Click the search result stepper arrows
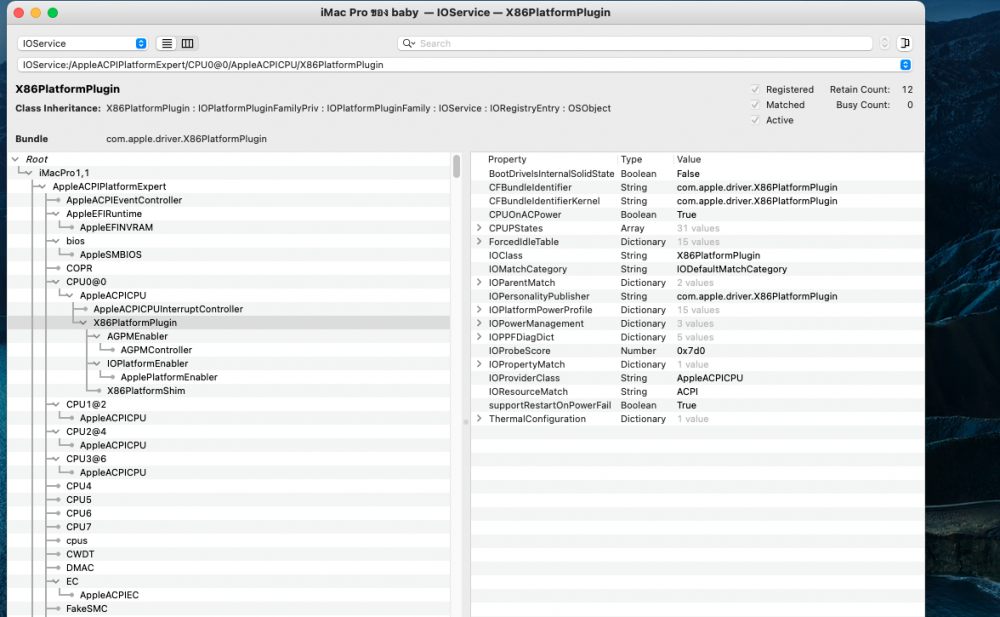Image resolution: width=1000 pixels, height=617 pixels. point(884,43)
